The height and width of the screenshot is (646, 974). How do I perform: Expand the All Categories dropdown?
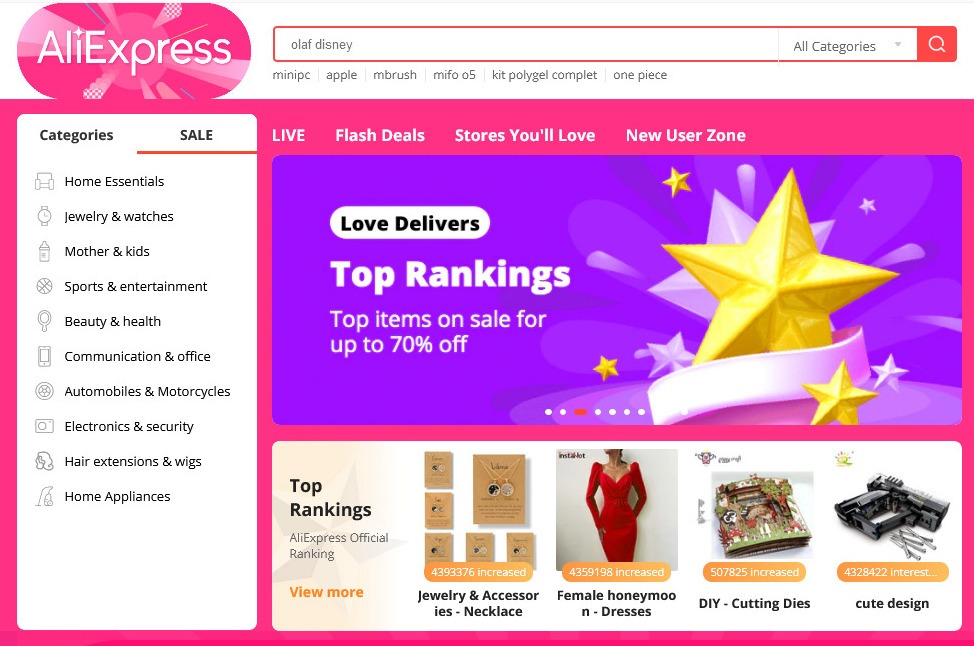pos(847,46)
